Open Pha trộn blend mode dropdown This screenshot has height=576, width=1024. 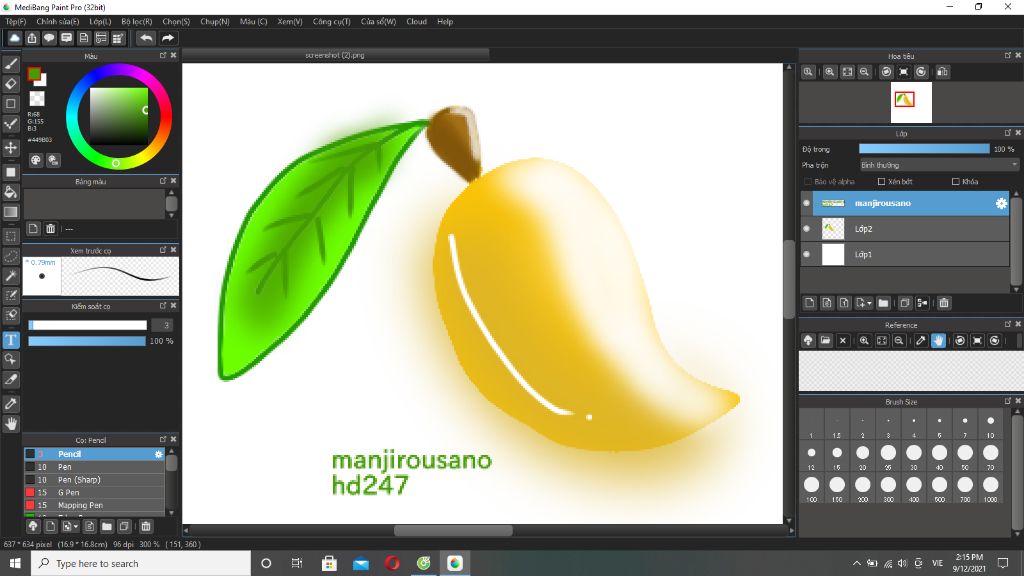coord(938,165)
